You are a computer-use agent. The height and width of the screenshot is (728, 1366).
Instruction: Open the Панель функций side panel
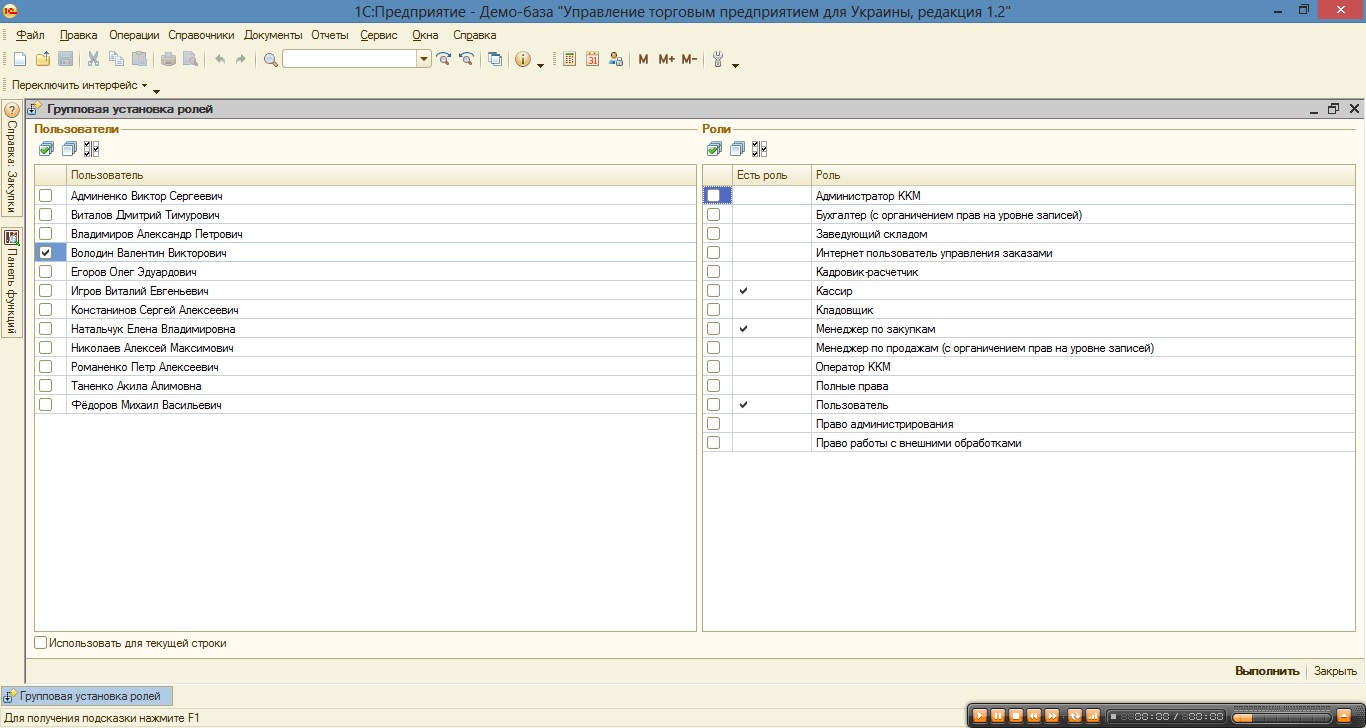[x=12, y=283]
